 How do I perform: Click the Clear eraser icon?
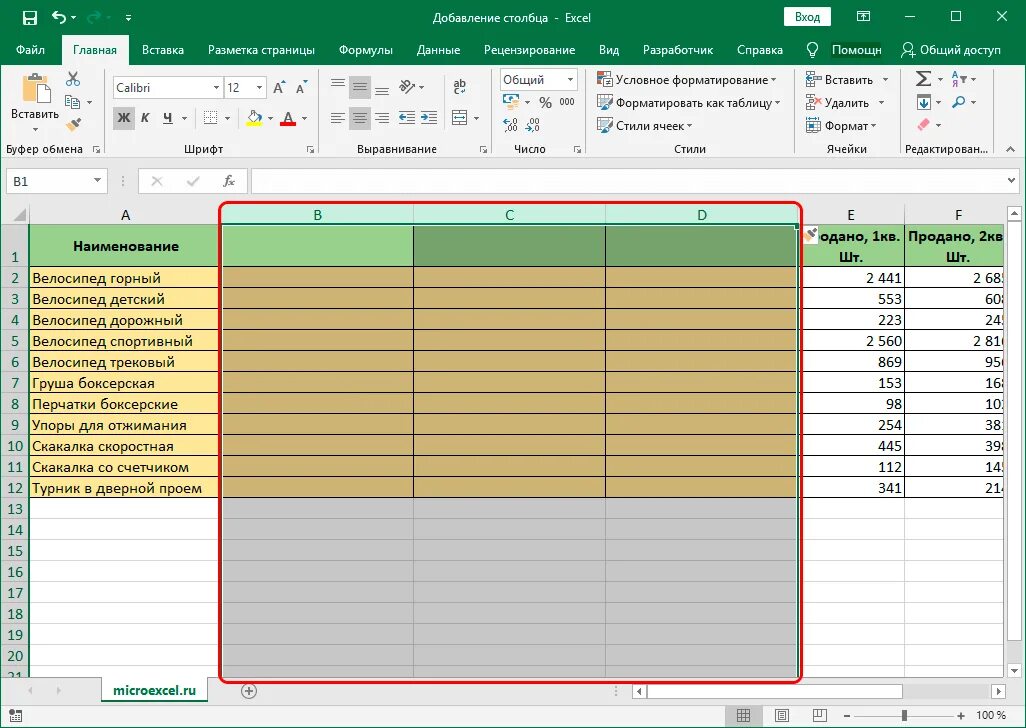924,124
